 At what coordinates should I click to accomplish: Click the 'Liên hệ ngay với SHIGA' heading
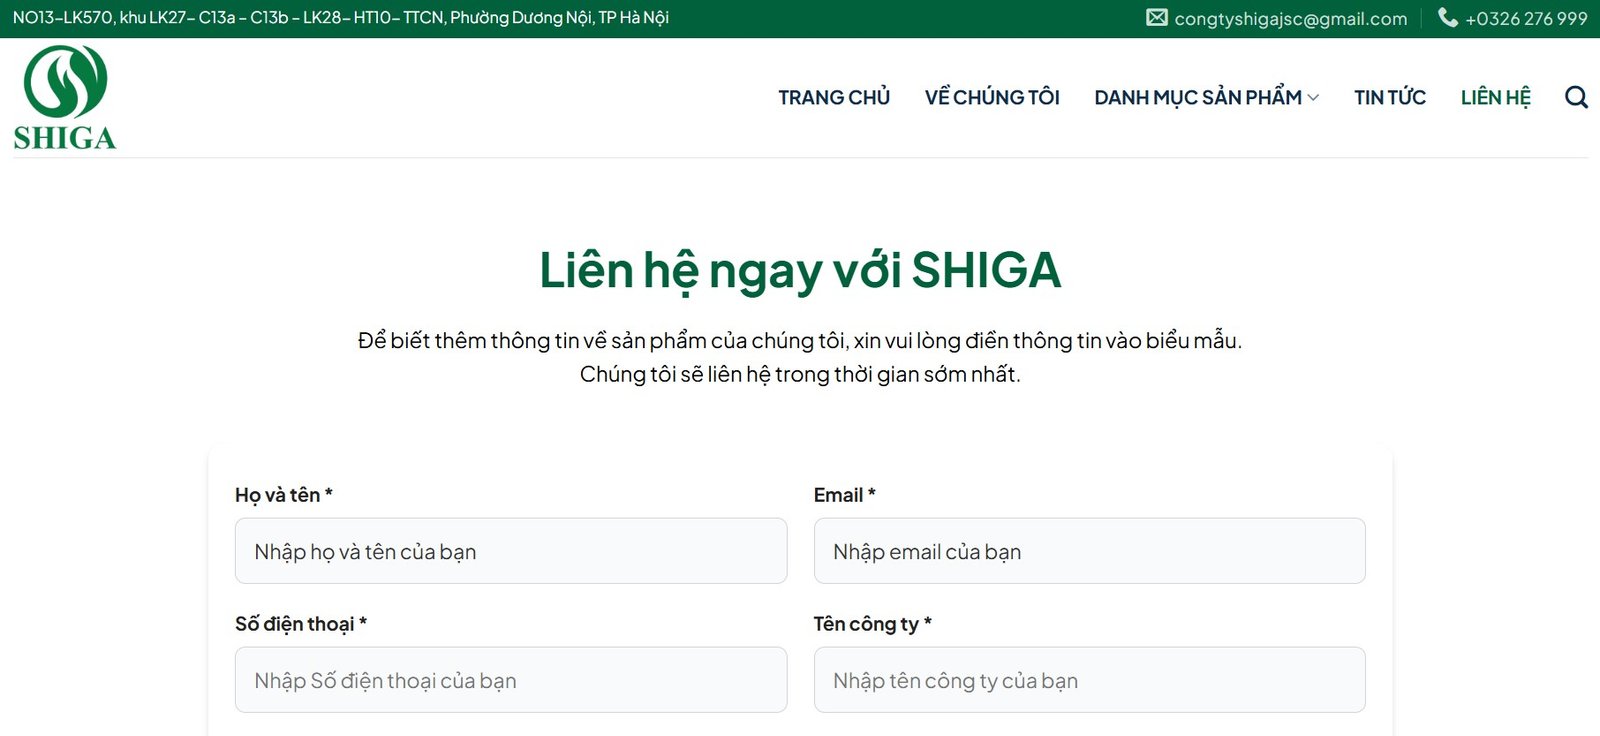click(799, 270)
